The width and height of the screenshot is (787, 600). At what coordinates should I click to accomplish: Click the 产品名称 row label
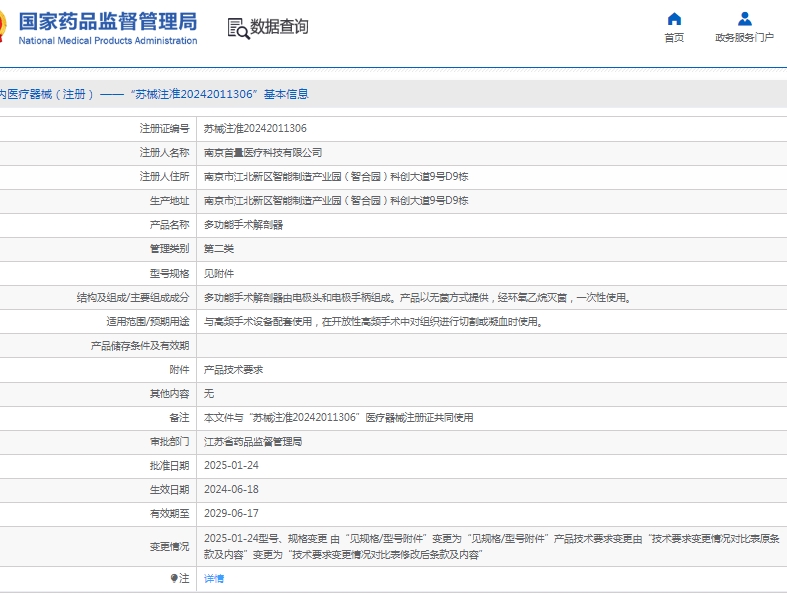[169, 225]
